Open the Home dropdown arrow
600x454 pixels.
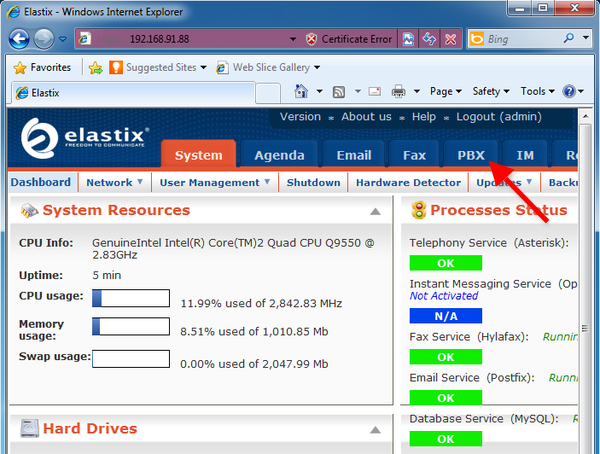[x=319, y=91]
